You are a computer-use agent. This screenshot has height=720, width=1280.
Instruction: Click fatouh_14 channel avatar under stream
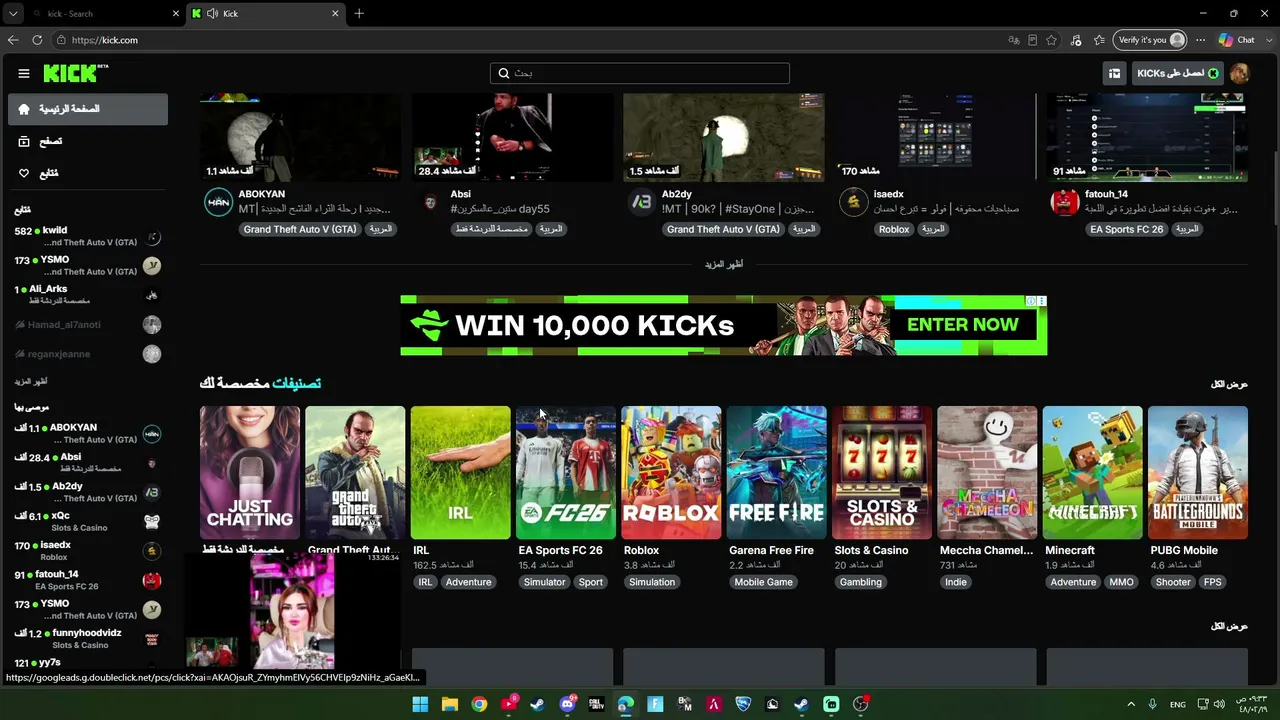1065,202
